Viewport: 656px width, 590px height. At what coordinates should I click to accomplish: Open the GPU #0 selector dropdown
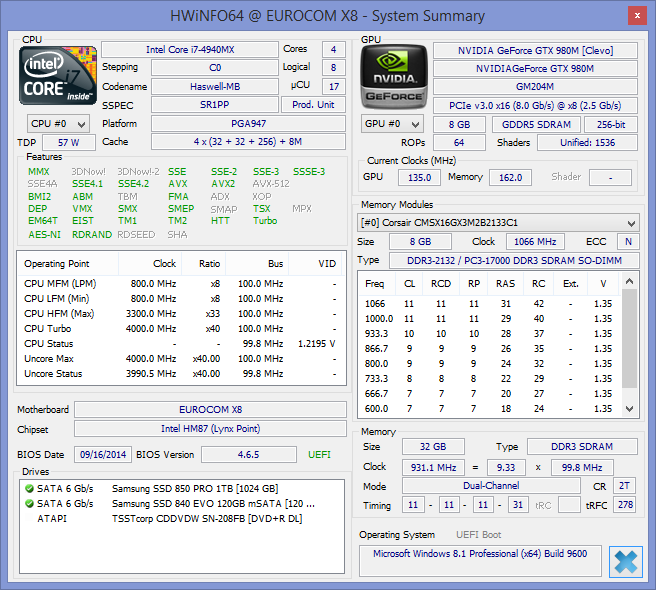click(x=392, y=124)
